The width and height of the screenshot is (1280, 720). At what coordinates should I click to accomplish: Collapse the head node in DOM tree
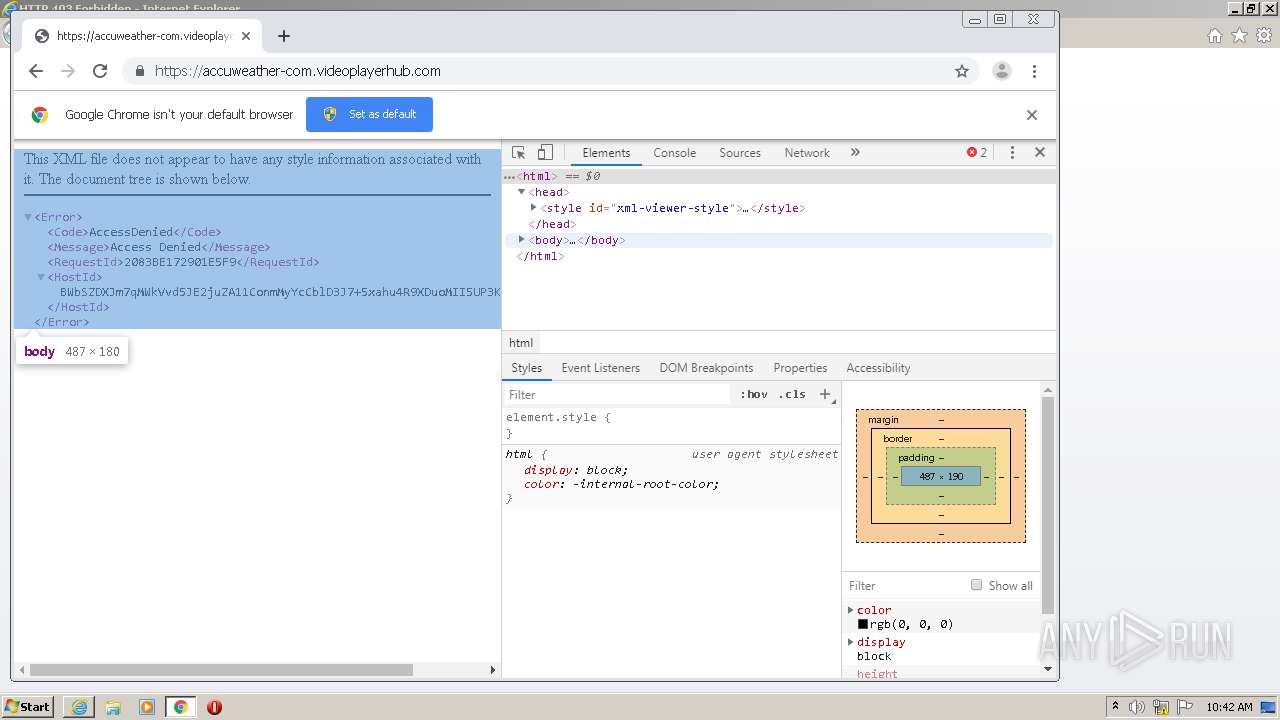coord(521,192)
